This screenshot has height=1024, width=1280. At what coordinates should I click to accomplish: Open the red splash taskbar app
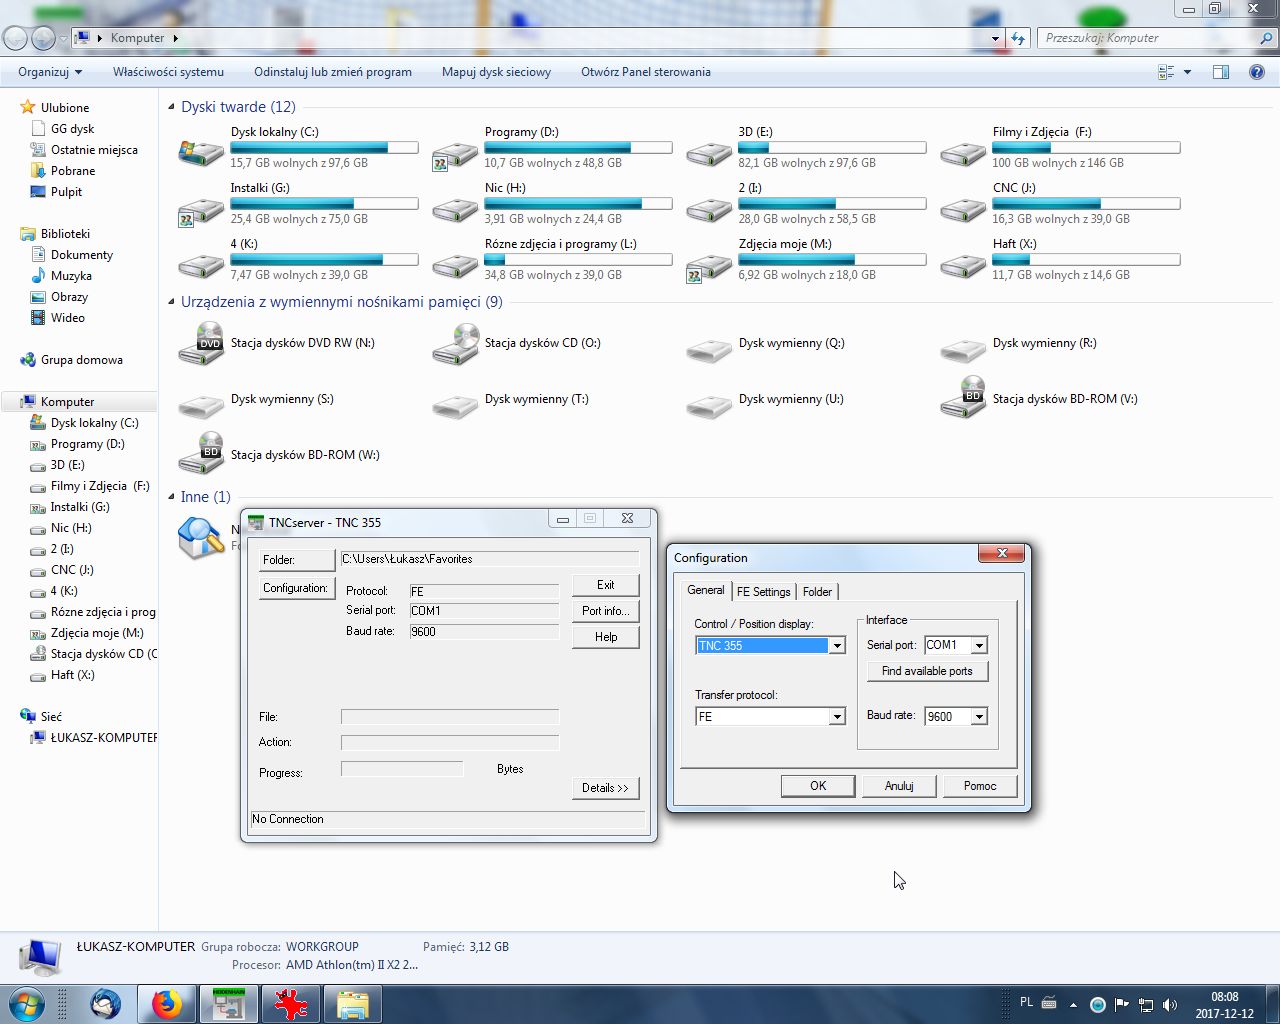(290, 1004)
